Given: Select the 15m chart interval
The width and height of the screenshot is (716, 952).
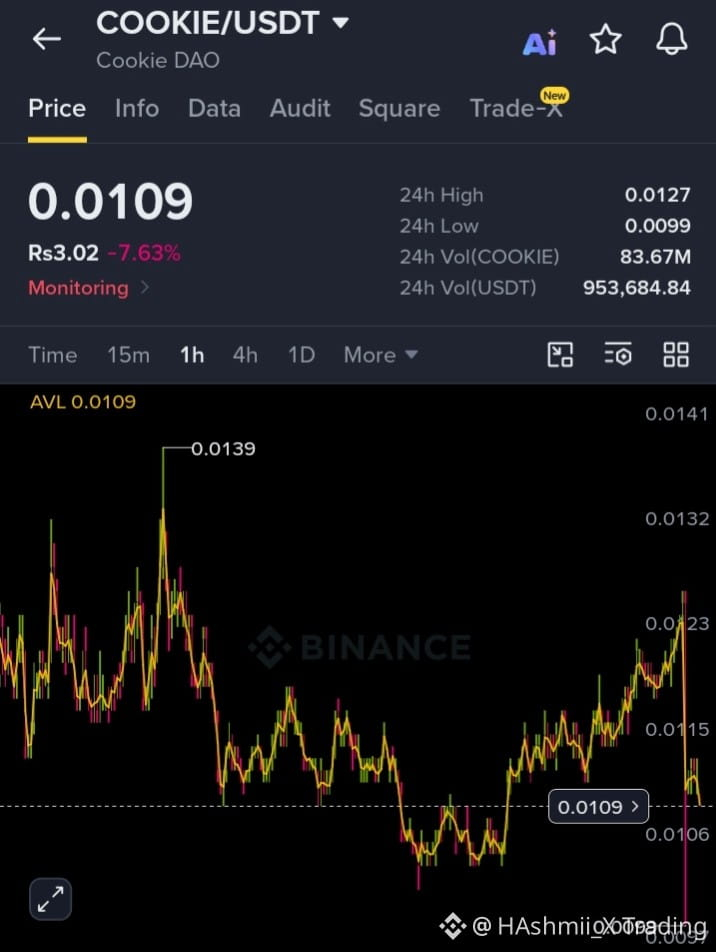Looking at the screenshot, I should [128, 355].
